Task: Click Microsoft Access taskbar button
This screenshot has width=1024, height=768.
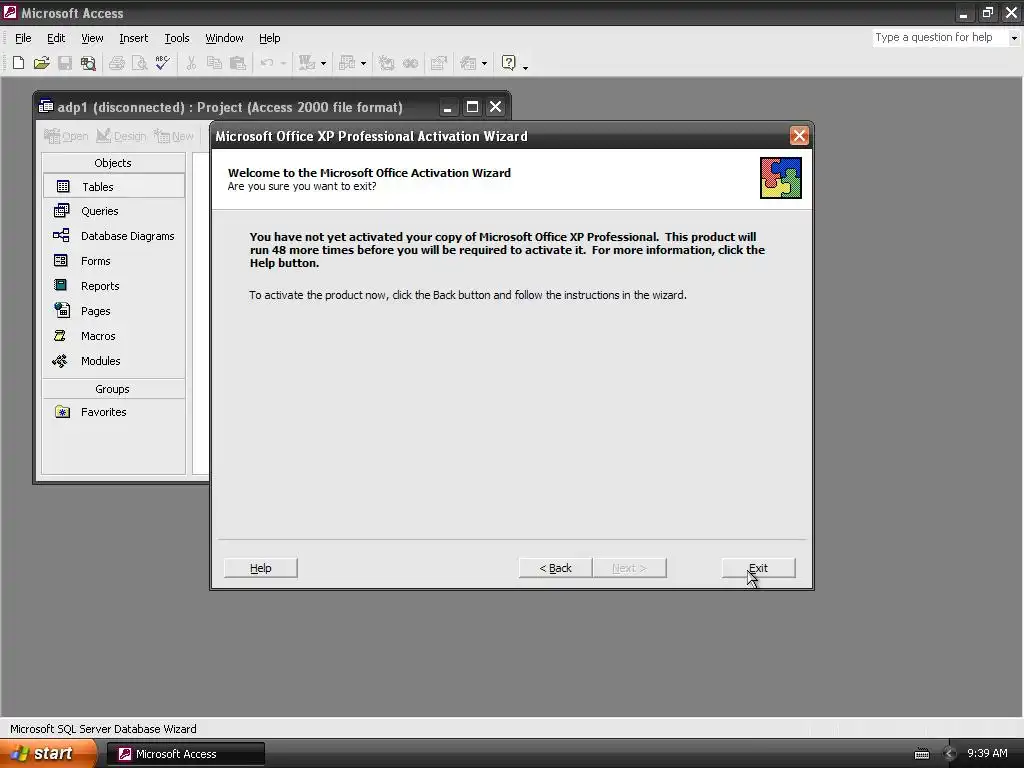Action: pyautogui.click(x=186, y=754)
